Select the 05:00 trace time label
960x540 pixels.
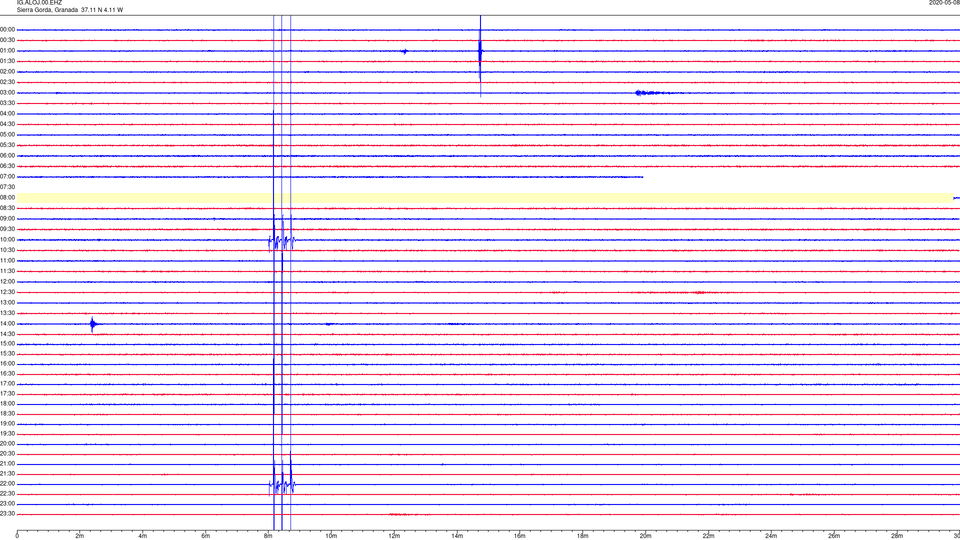7,135
